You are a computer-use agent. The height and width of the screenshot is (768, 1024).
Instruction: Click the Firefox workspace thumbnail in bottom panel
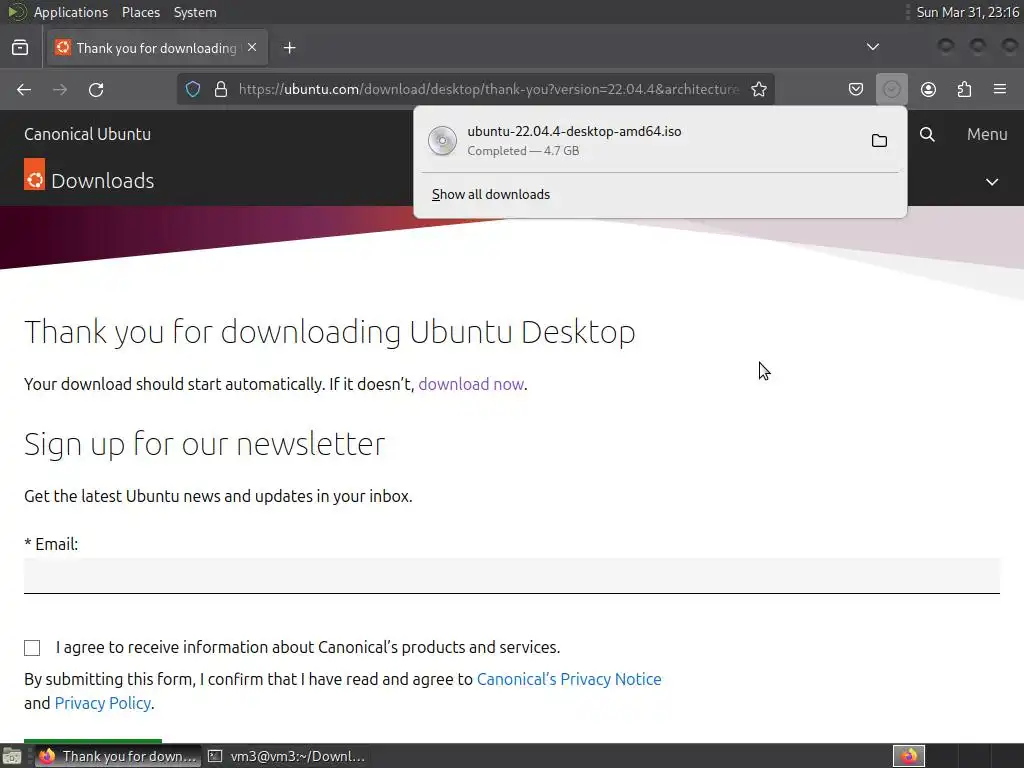coord(909,756)
